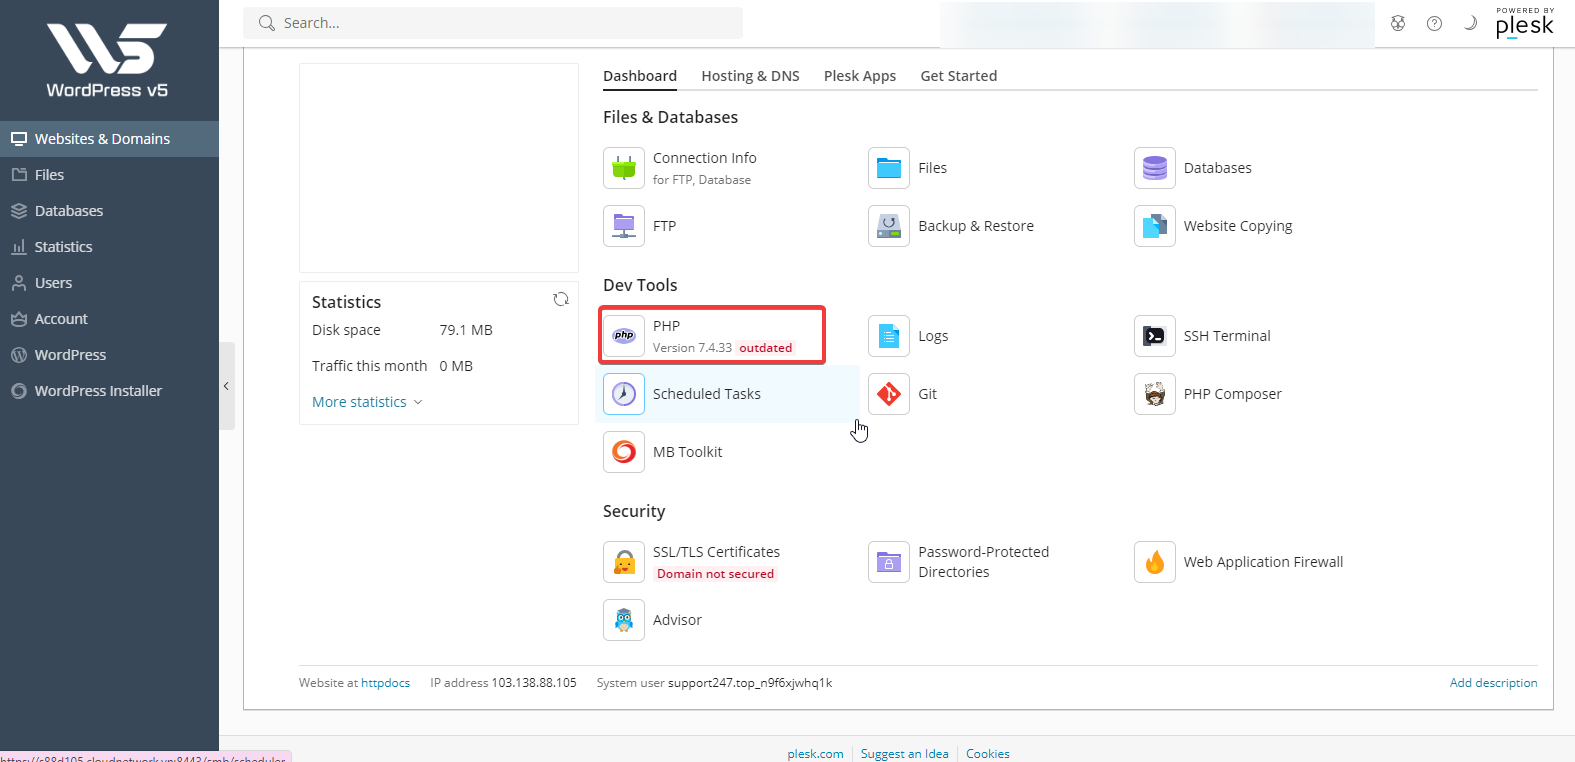Open the Scheduled Tasks clock icon

tap(624, 394)
